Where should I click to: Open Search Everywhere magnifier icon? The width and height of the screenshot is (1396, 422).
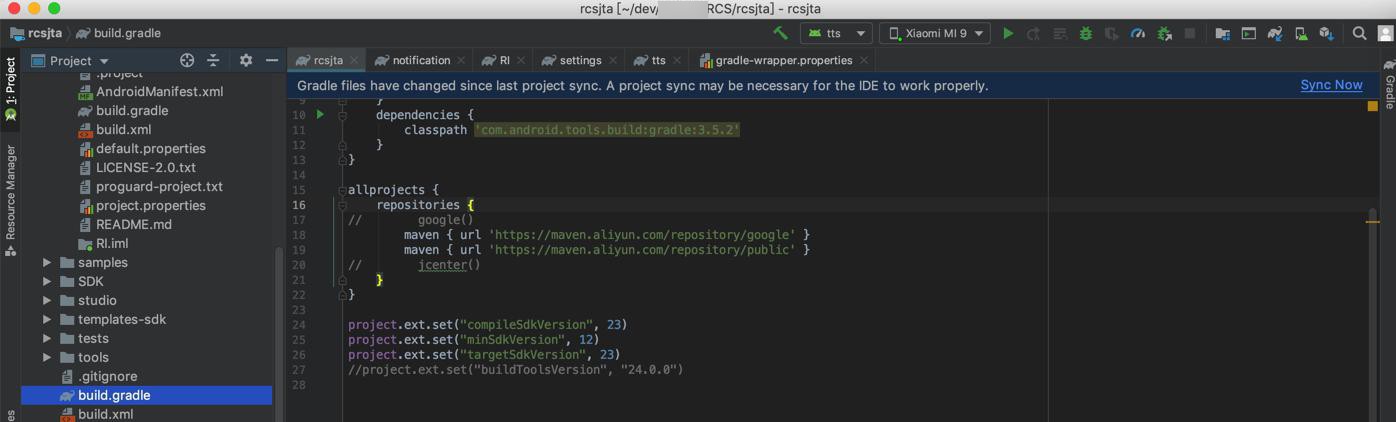click(x=1360, y=33)
